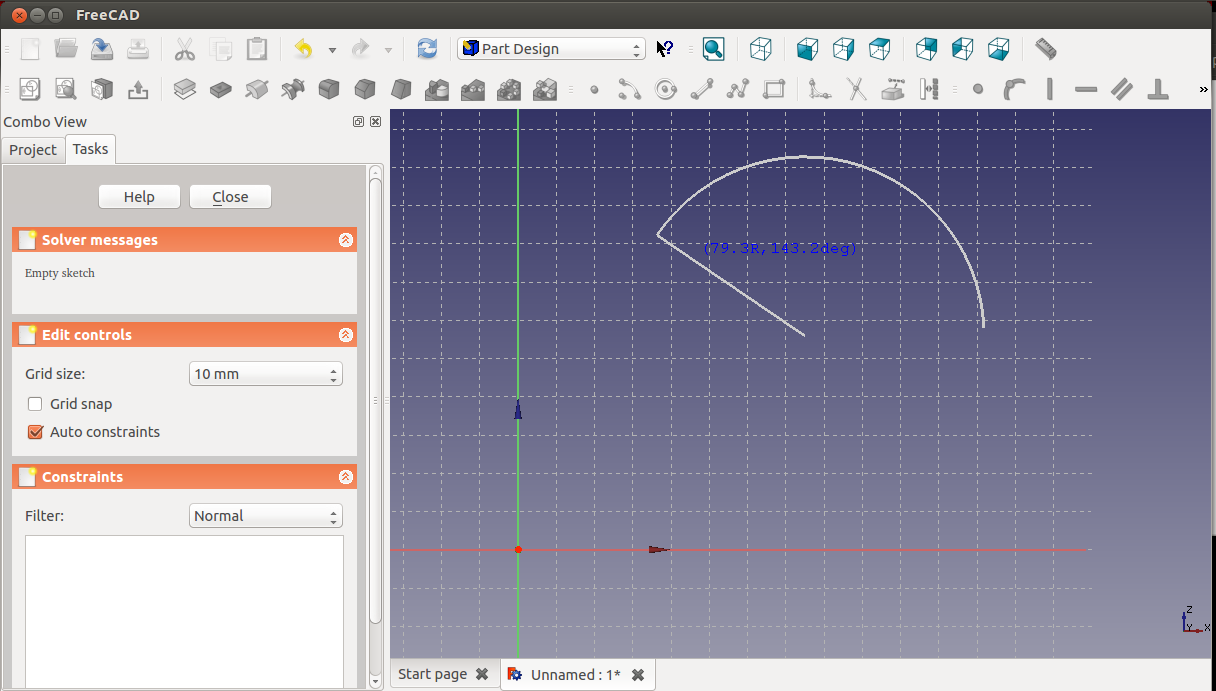Click the Close button in Tasks
This screenshot has height=691, width=1216.
tap(230, 197)
